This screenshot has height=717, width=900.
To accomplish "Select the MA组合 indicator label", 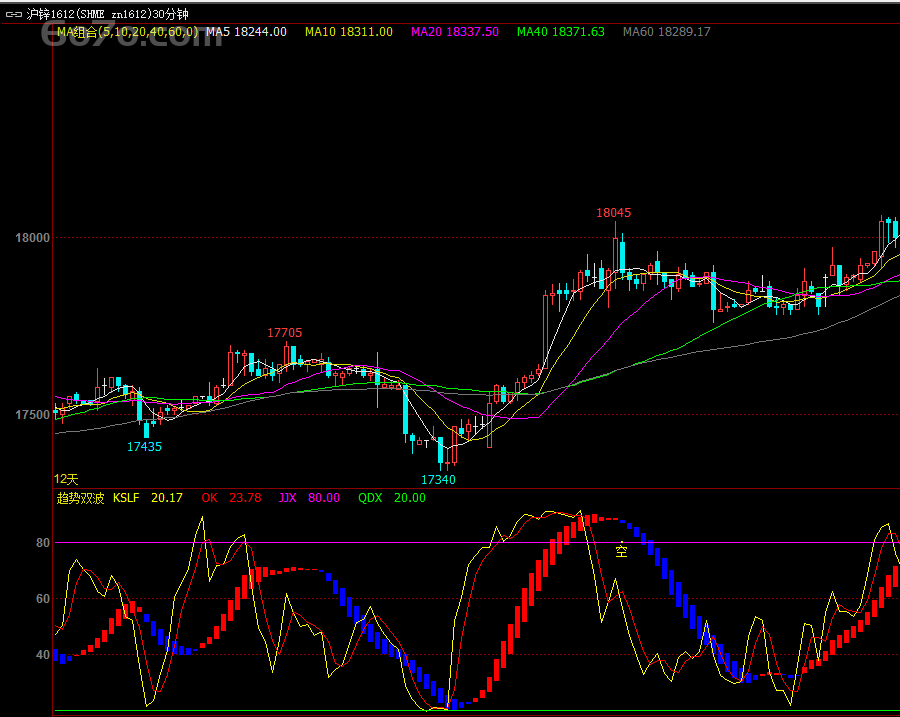I will [x=127, y=32].
